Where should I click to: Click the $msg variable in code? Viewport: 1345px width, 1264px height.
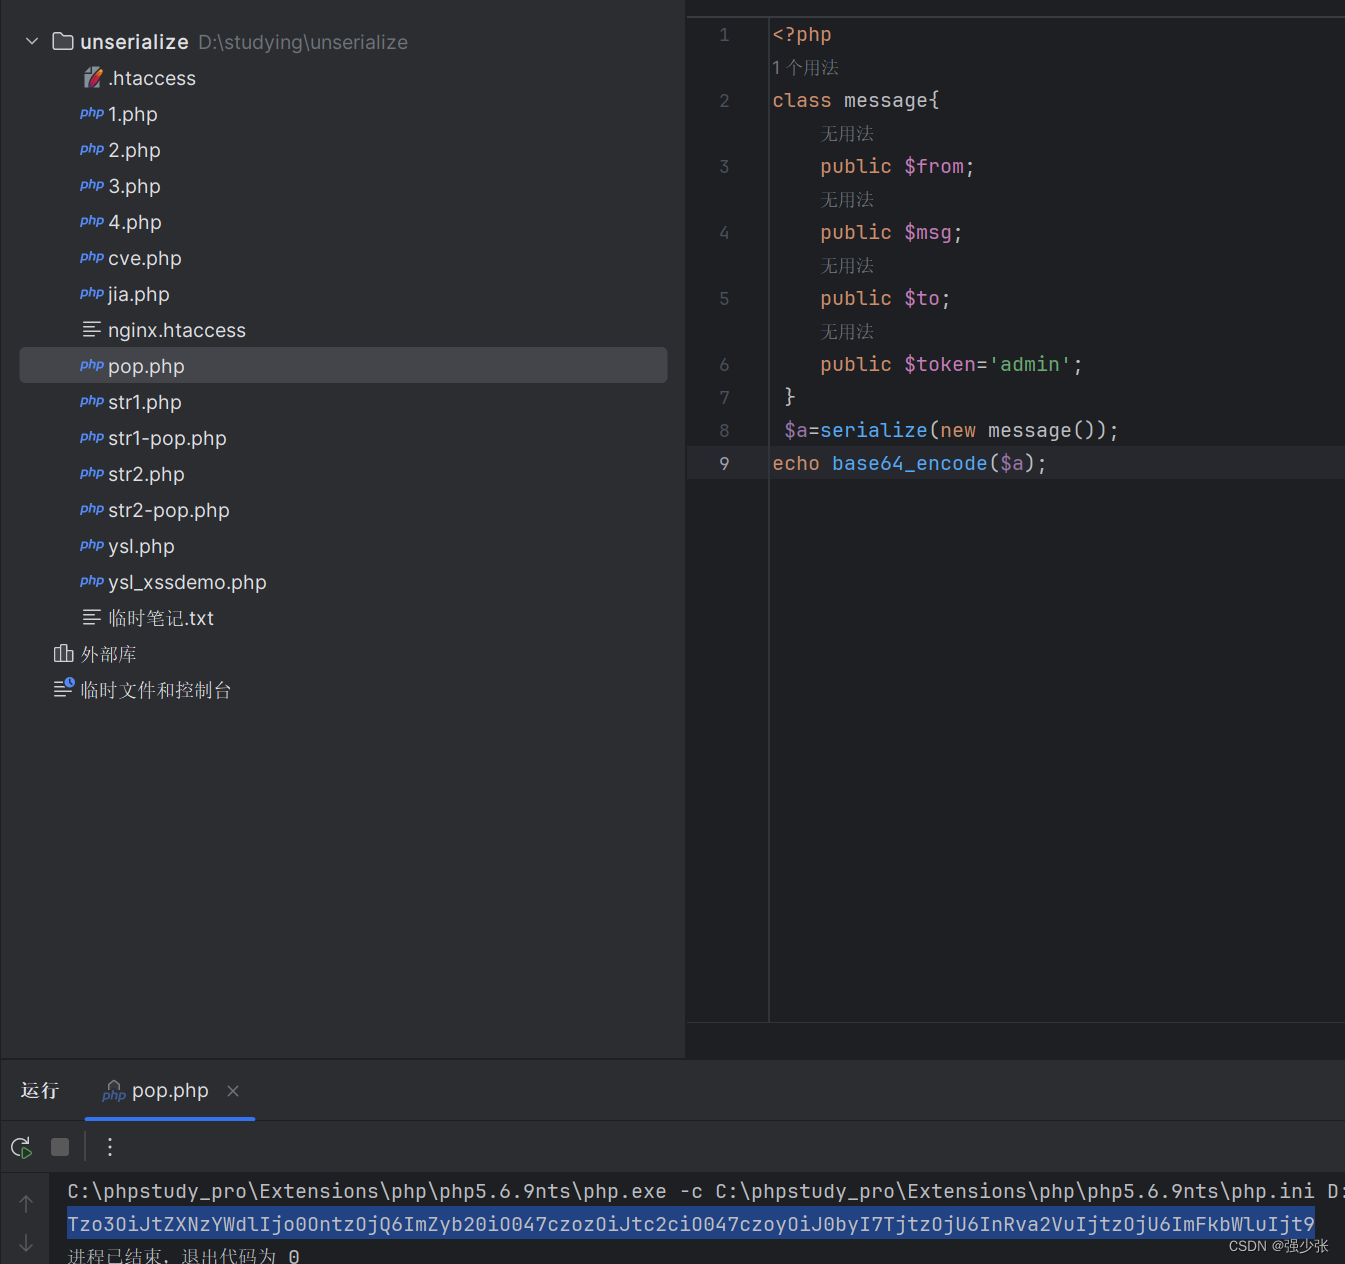coord(928,233)
